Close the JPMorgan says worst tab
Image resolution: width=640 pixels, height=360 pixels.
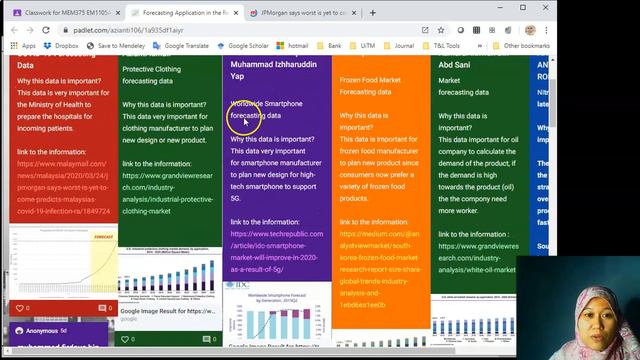(x=354, y=13)
